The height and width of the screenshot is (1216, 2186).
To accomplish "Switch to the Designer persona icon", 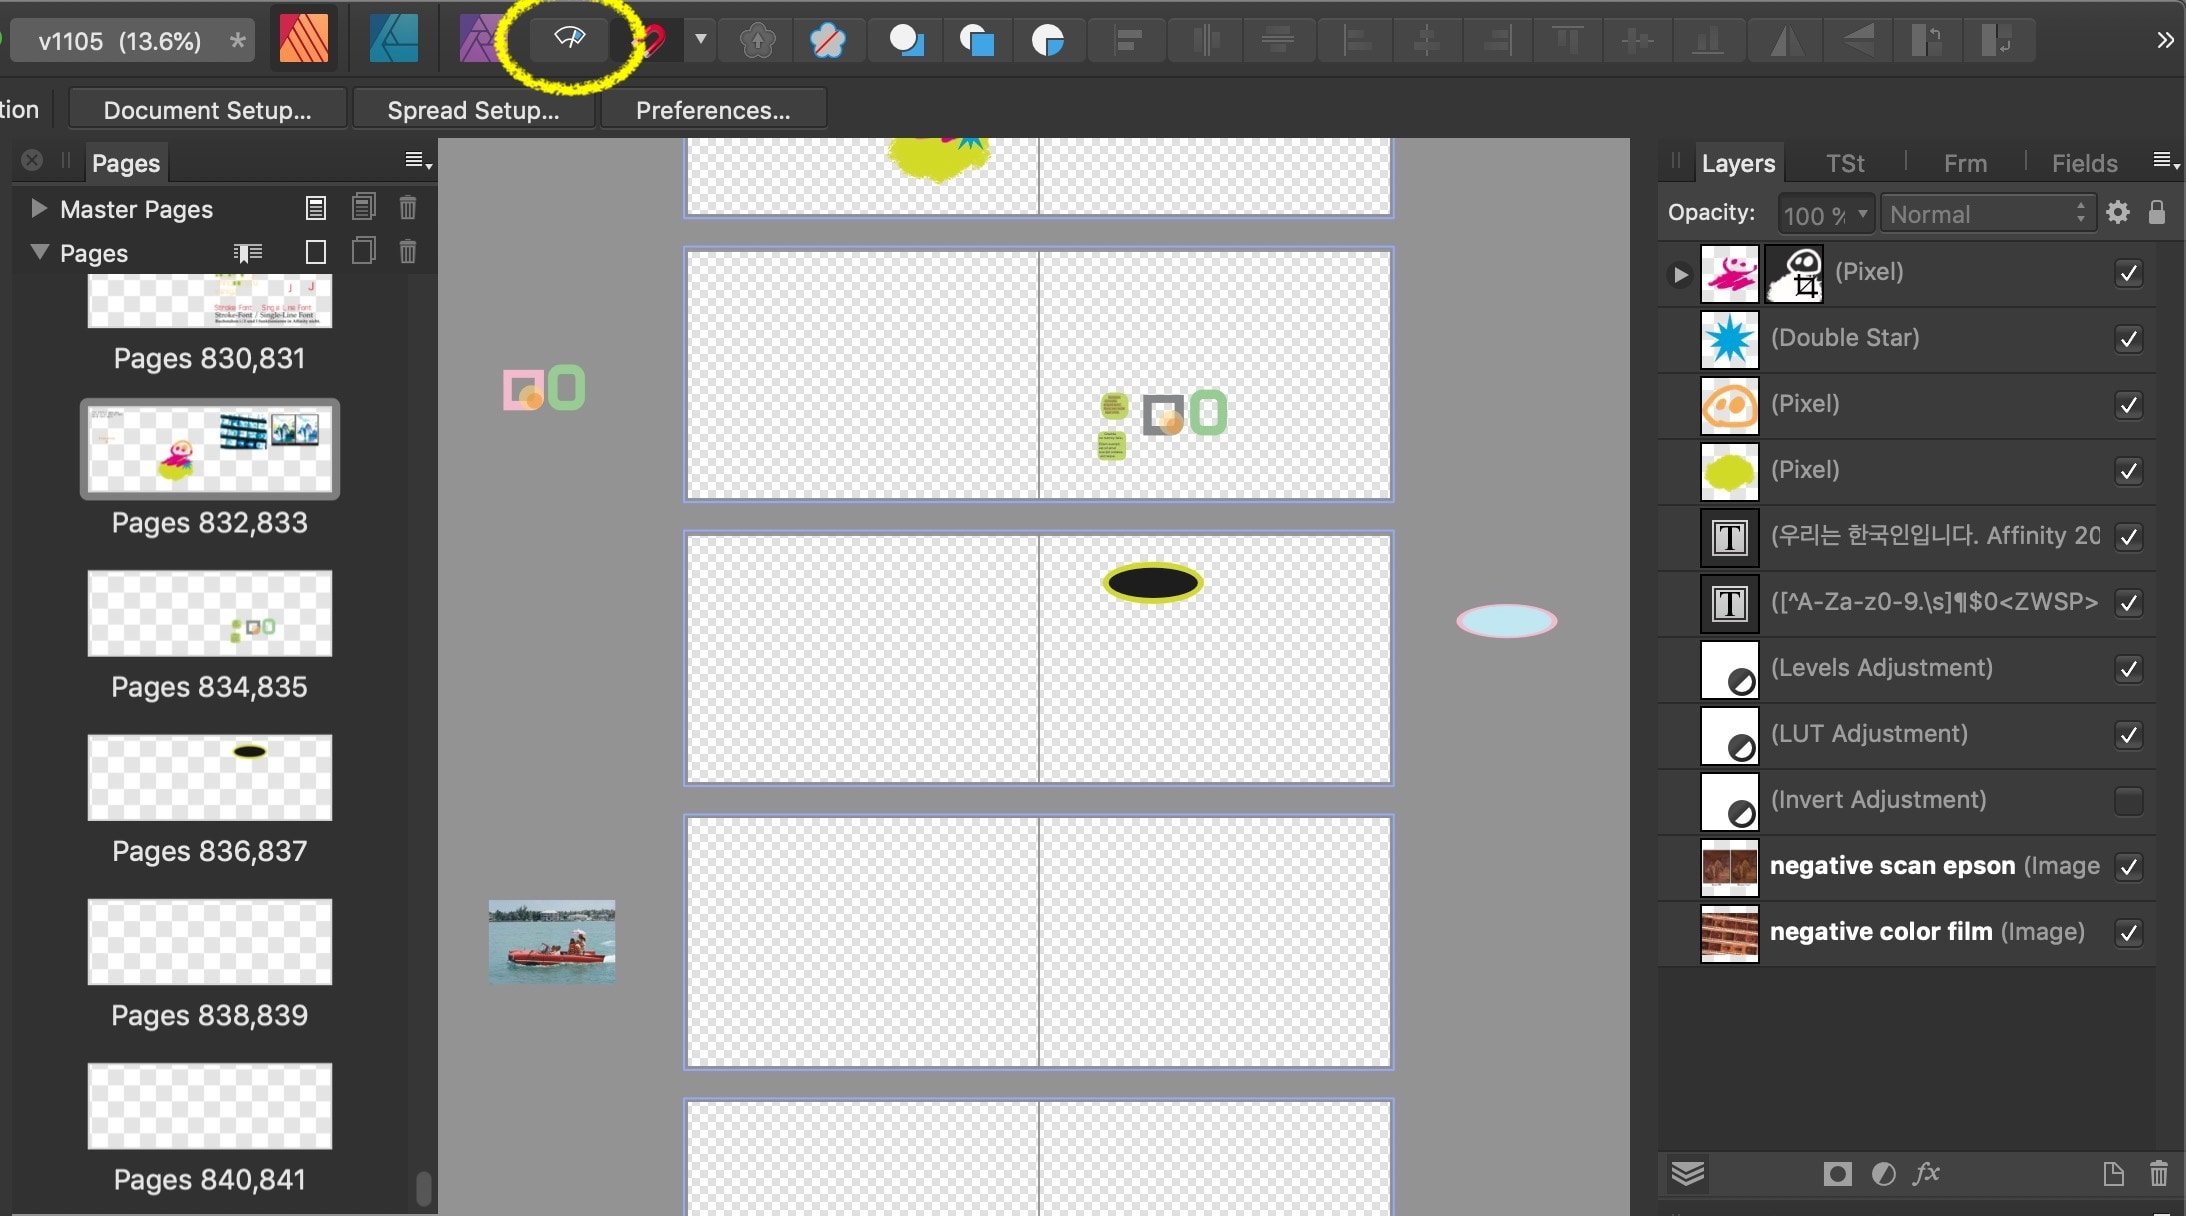I will coord(393,40).
